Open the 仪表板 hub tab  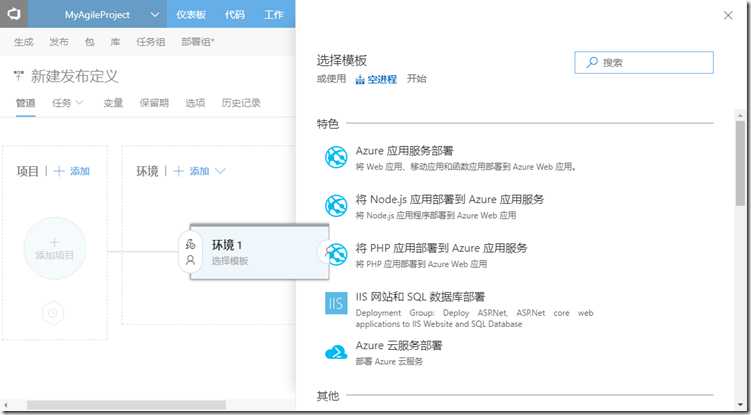tap(191, 14)
